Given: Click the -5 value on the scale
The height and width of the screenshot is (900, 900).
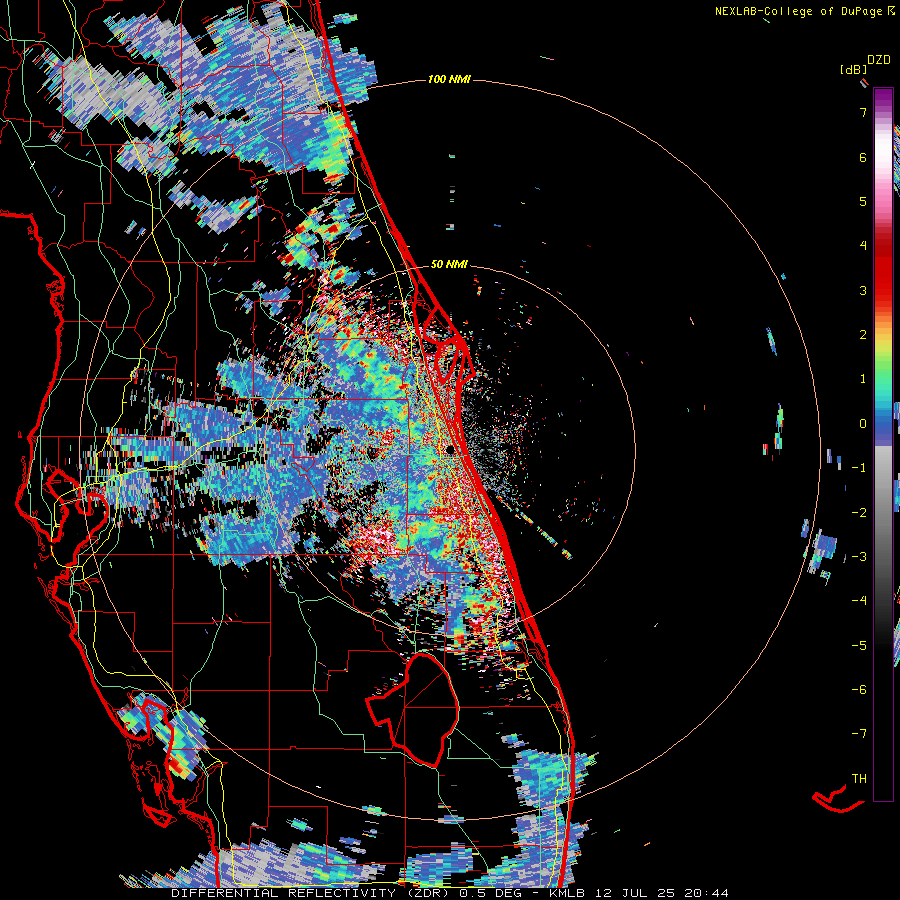Looking at the screenshot, I should [859, 646].
